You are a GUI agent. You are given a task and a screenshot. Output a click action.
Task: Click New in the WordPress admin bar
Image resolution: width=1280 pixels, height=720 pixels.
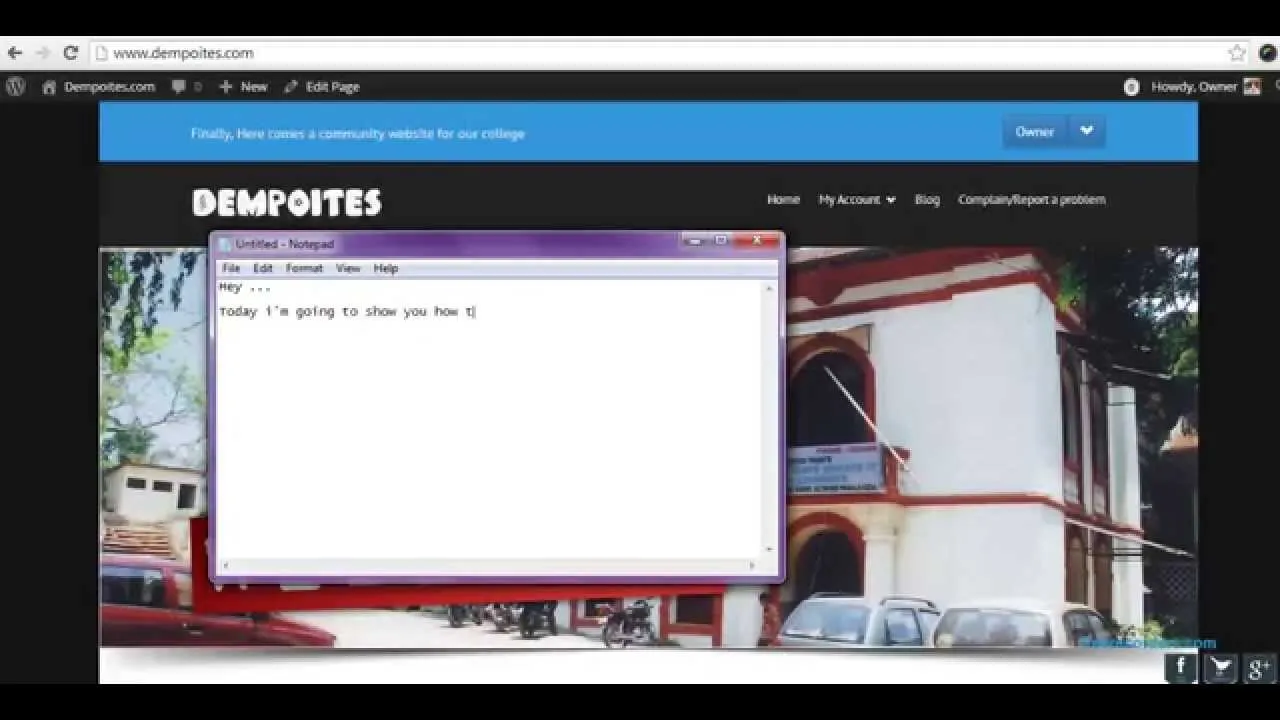243,87
